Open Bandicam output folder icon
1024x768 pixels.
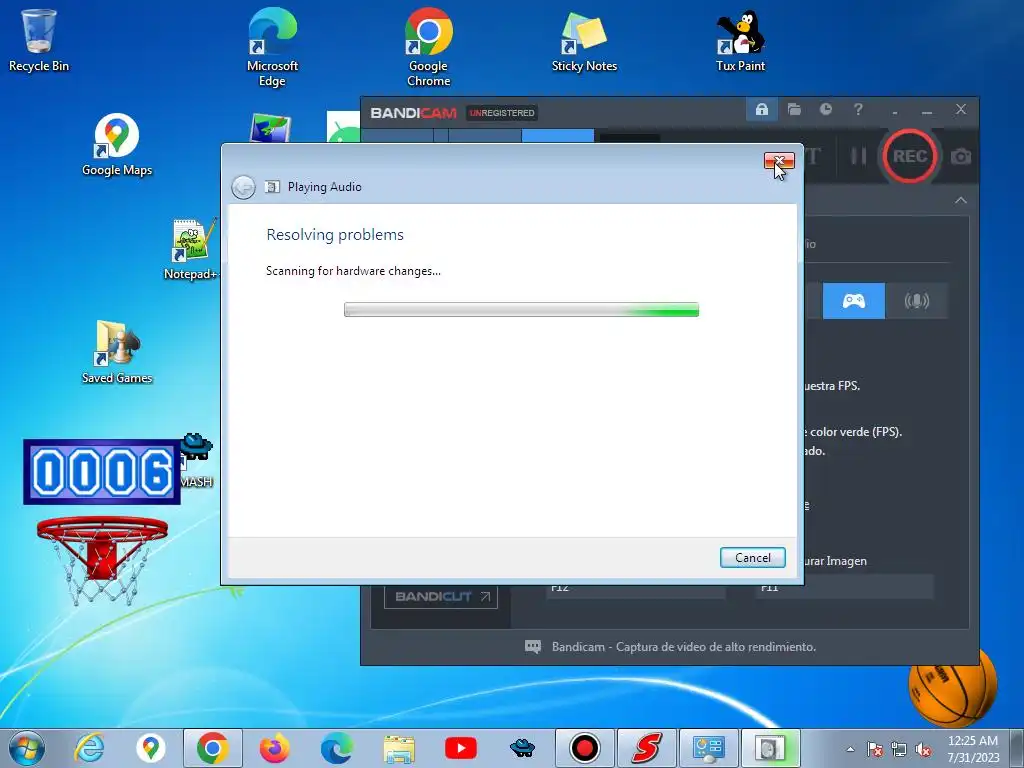(x=794, y=109)
